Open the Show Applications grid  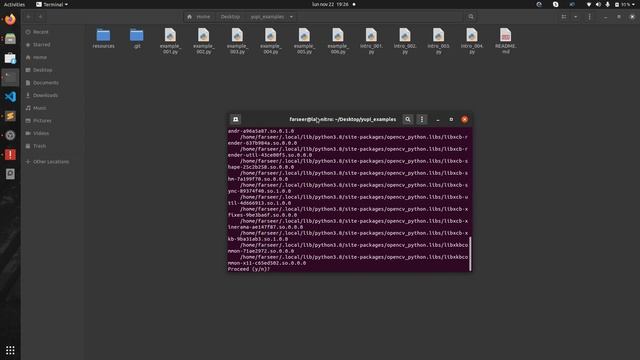tap(10, 350)
